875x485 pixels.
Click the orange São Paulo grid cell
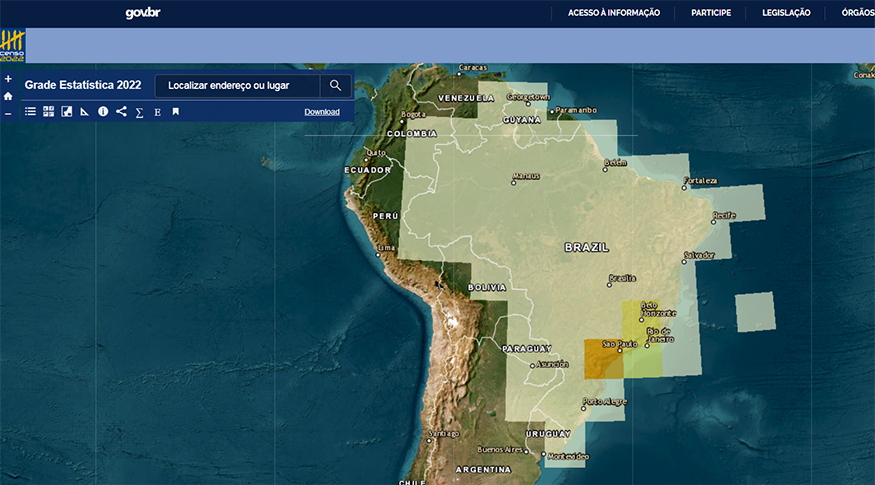[x=604, y=359]
